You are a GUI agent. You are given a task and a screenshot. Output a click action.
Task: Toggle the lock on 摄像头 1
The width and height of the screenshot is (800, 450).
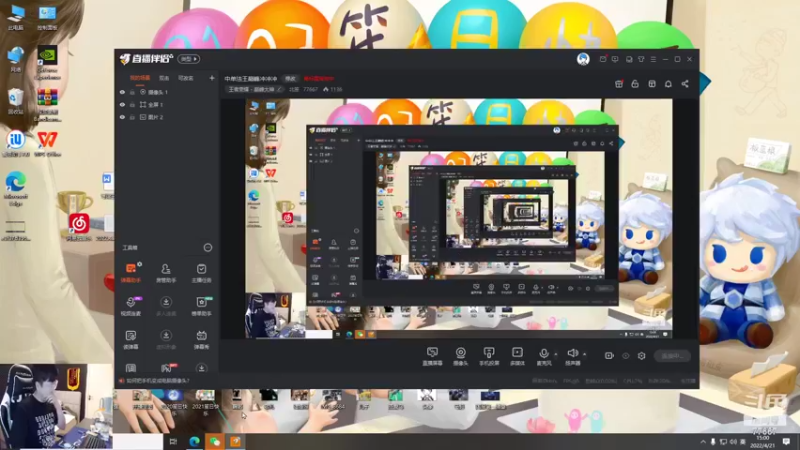click(x=132, y=92)
